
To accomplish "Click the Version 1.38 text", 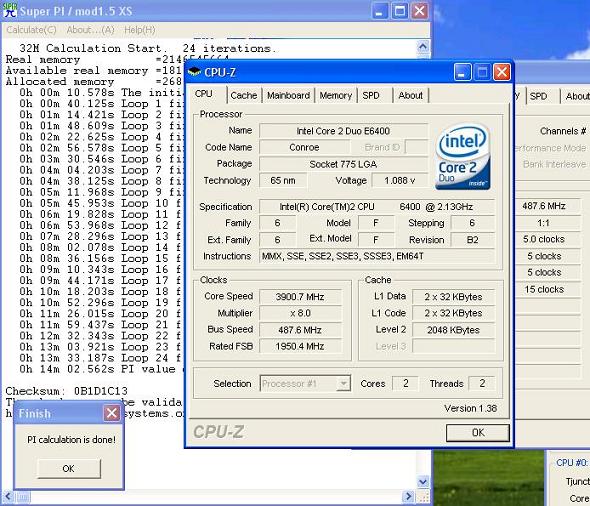I will (x=470, y=408).
